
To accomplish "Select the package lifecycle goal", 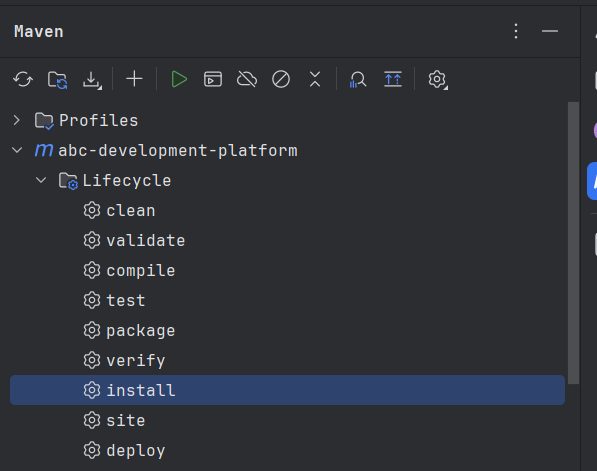I will coord(287,330).
